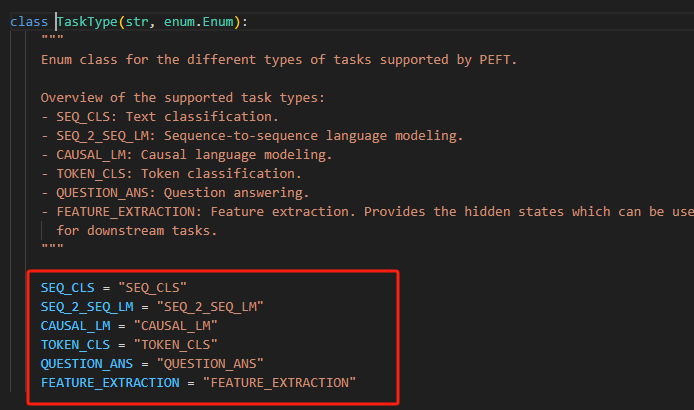The height and width of the screenshot is (410, 694).
Task: Click the "FEATURE_EXTRACTION" string literal
Action: 279,382
